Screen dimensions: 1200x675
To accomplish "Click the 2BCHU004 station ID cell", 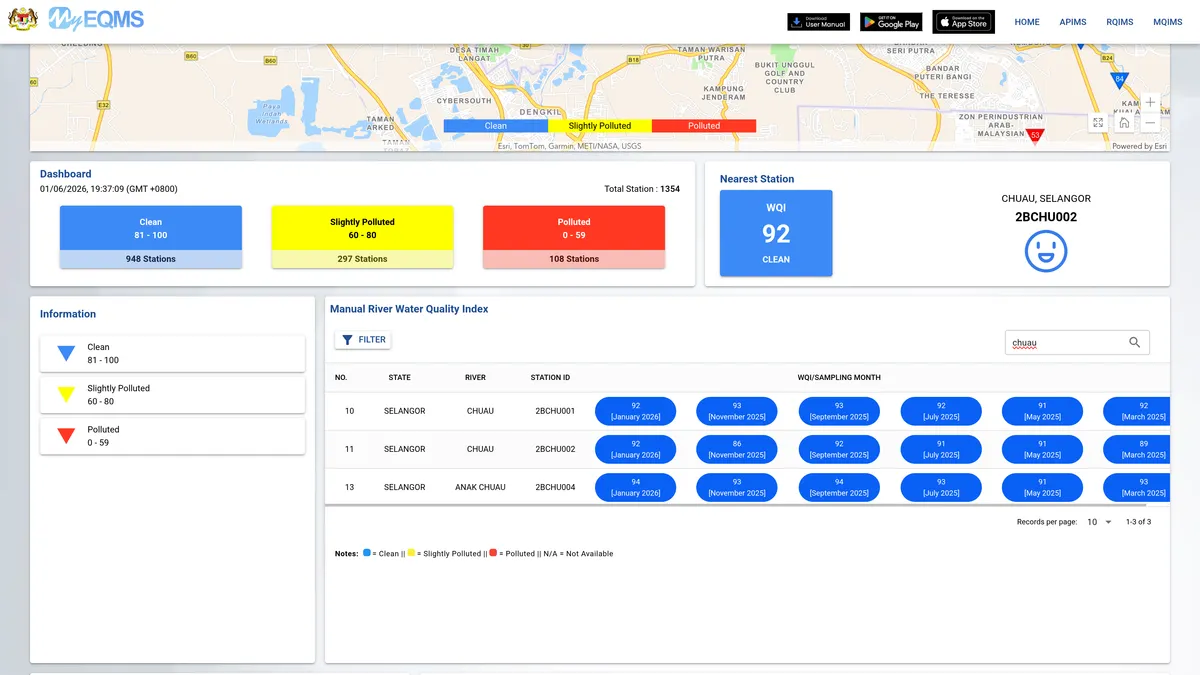I will click(555, 487).
